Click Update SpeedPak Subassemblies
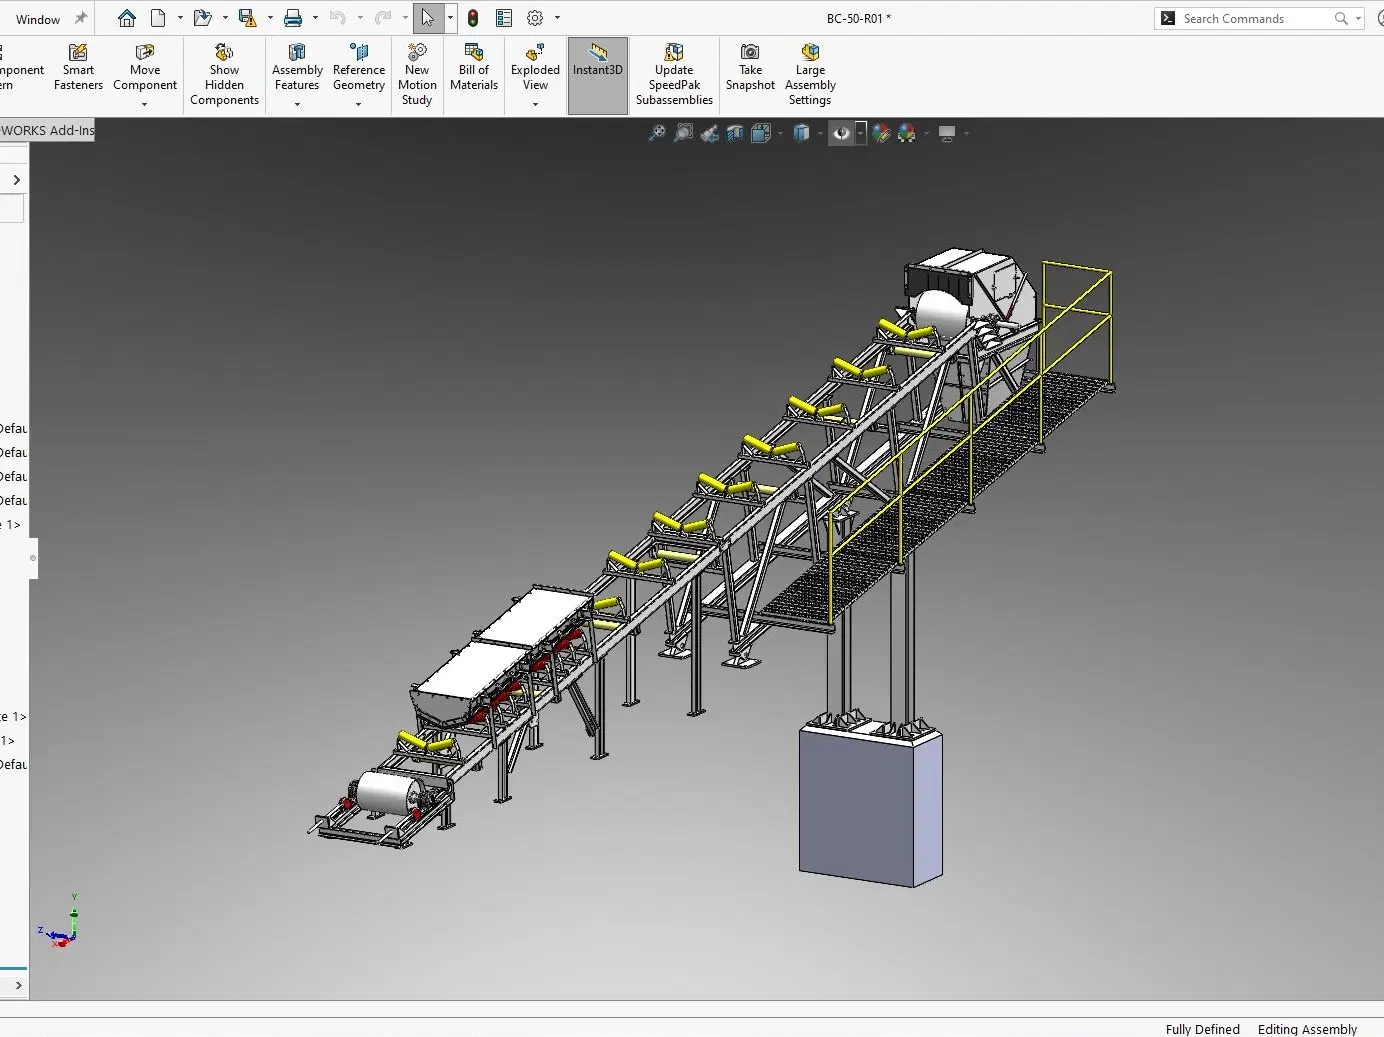Screen dimensions: 1384x1037 click(674, 75)
